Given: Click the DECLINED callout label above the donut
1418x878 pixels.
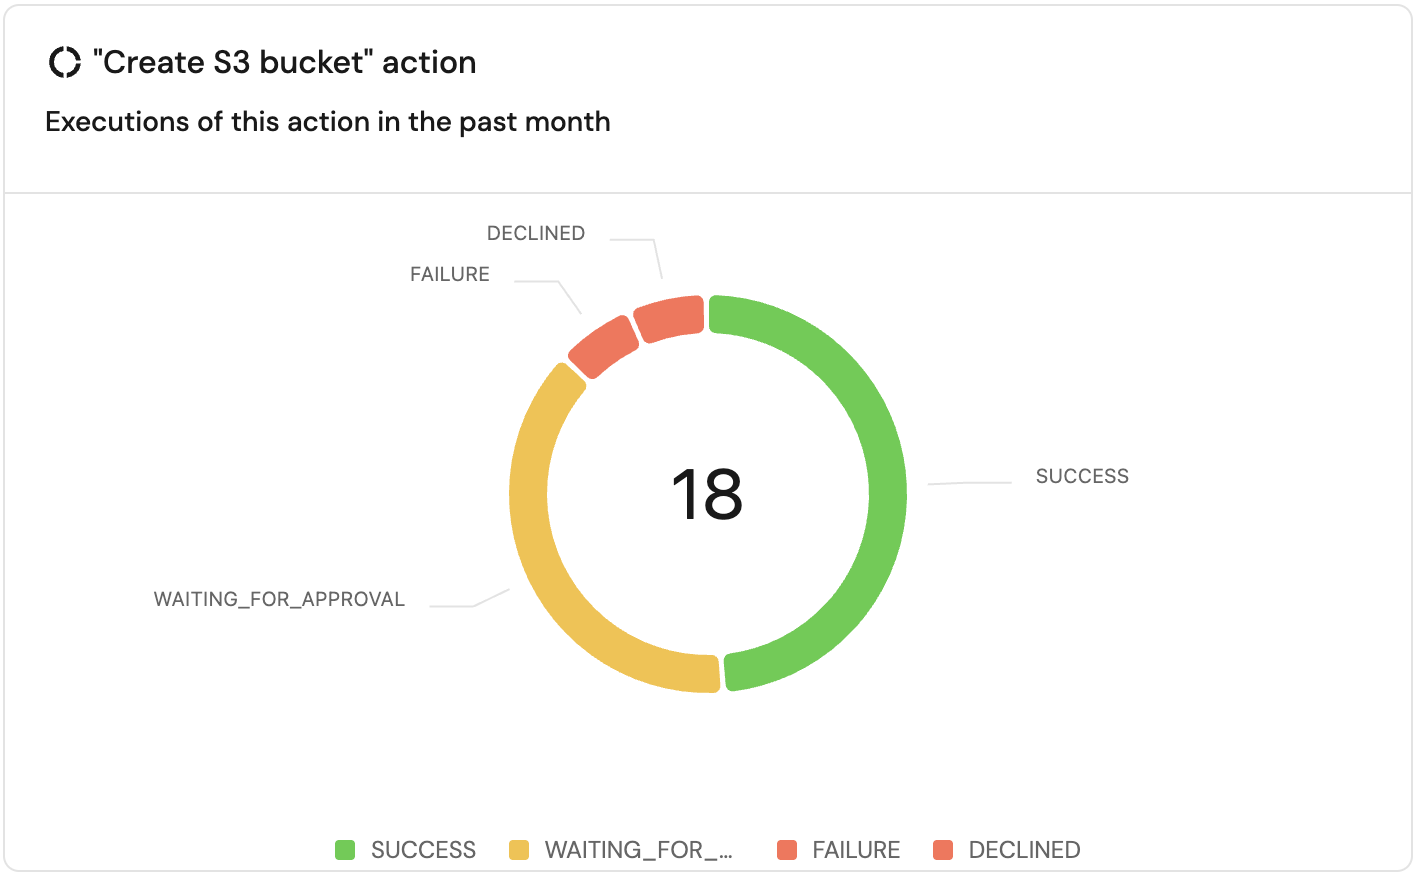Looking at the screenshot, I should (536, 233).
